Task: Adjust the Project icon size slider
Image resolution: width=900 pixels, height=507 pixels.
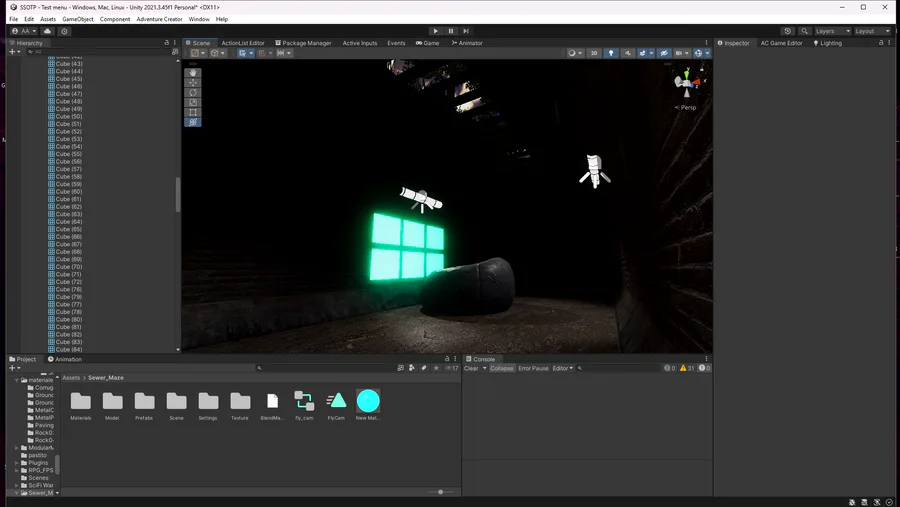Action: [441, 492]
